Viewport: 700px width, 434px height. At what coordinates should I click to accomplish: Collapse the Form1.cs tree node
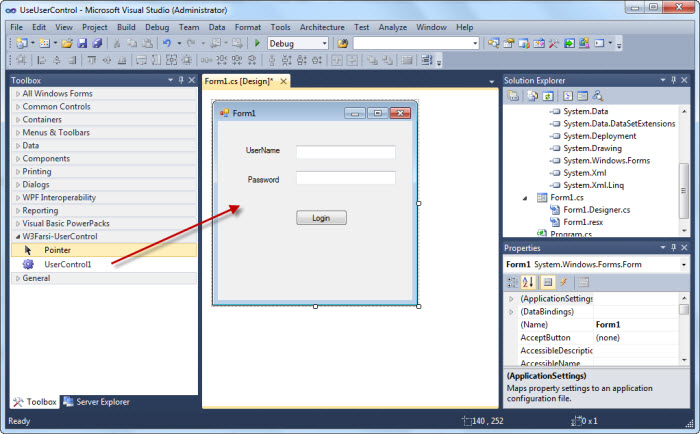coord(526,198)
